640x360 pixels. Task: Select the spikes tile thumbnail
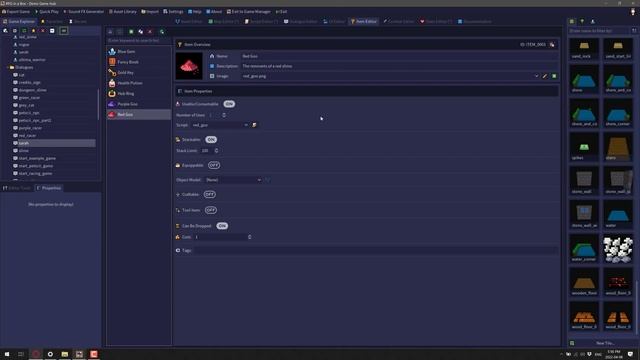(x=584, y=147)
